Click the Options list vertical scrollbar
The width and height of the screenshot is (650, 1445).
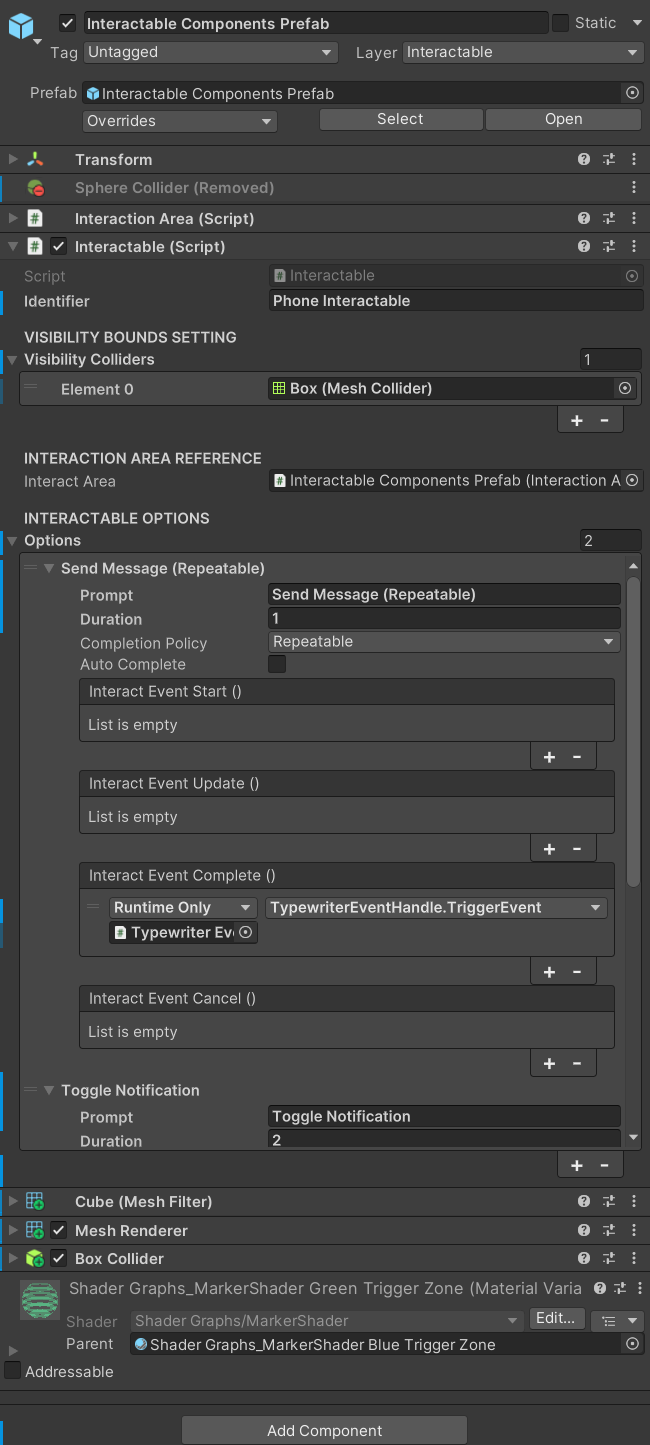click(x=633, y=731)
